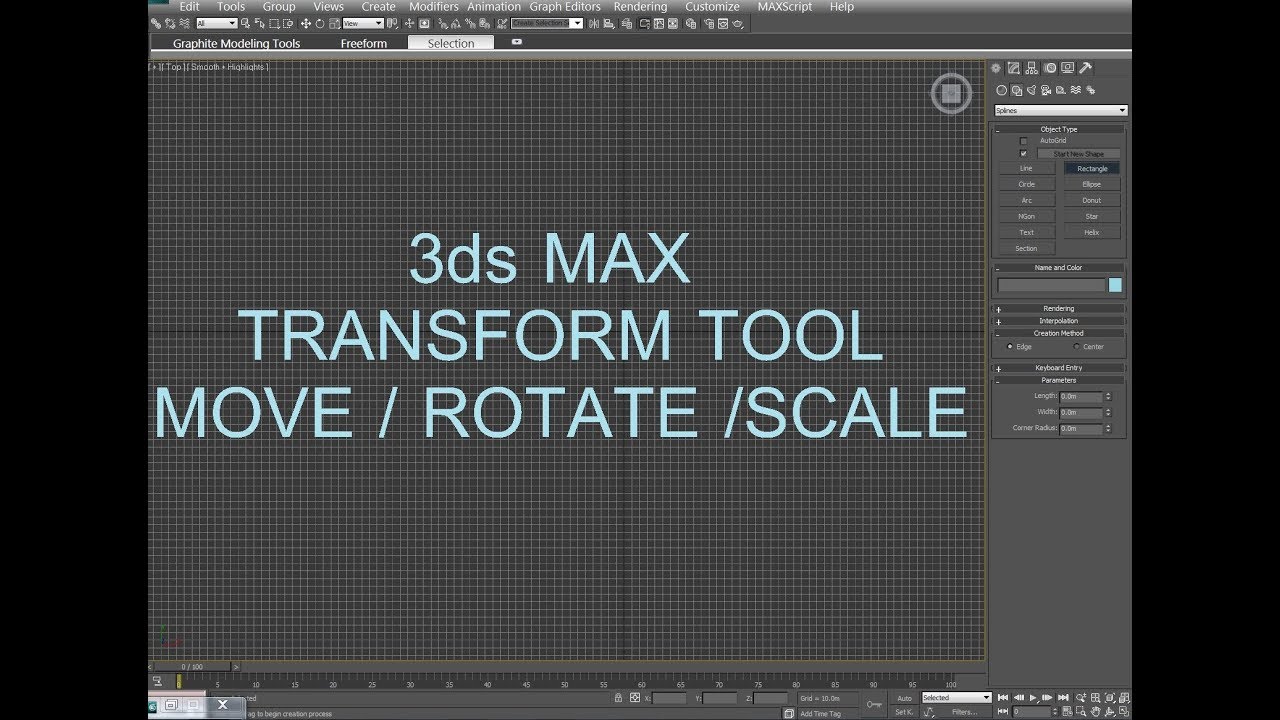
Task: Click the Bind to Space Warp icon
Action: (x=184, y=23)
